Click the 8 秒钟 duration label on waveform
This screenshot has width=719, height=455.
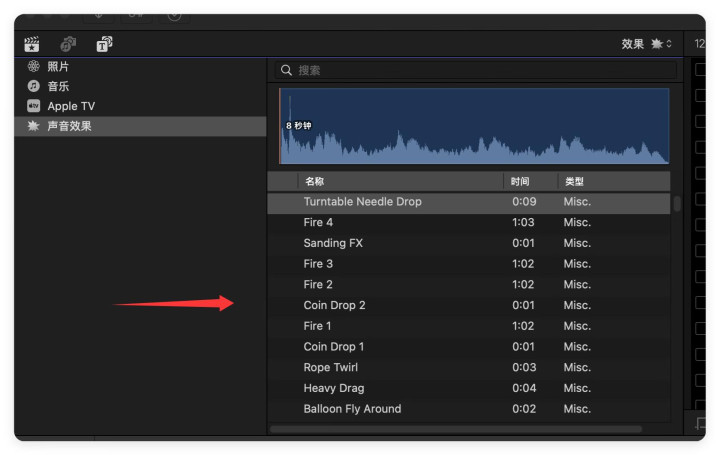299,126
